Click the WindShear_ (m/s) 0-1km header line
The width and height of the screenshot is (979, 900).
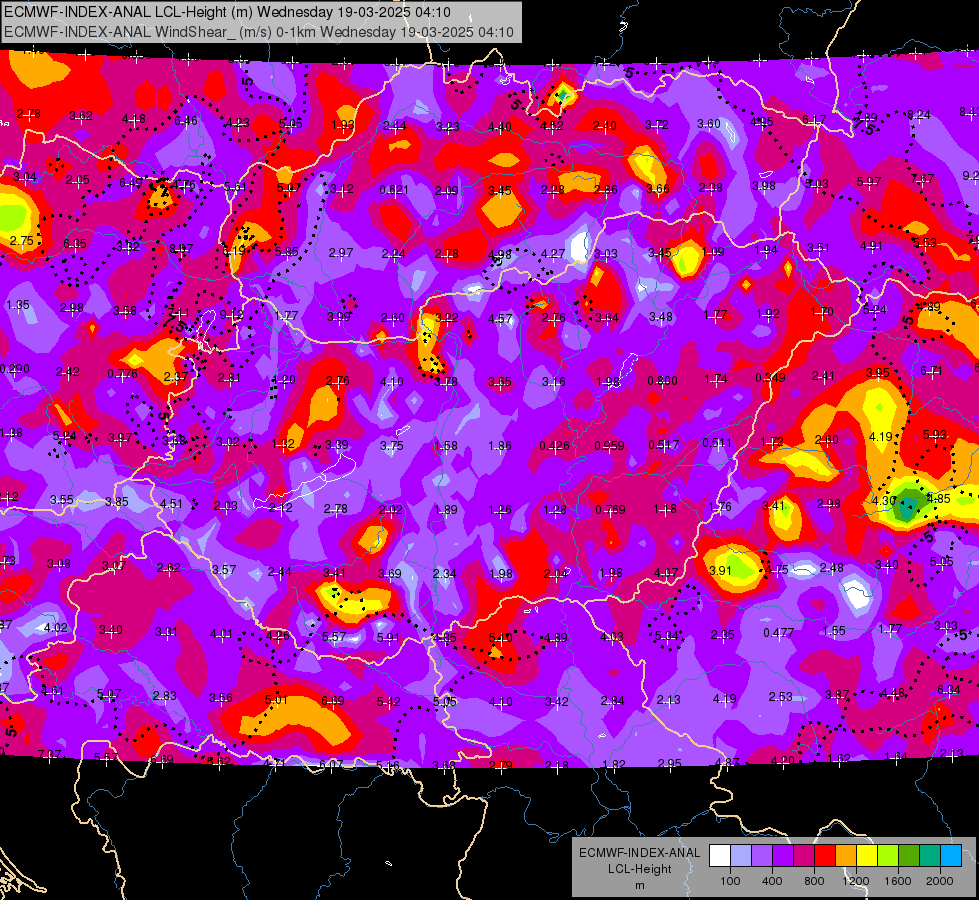258,32
